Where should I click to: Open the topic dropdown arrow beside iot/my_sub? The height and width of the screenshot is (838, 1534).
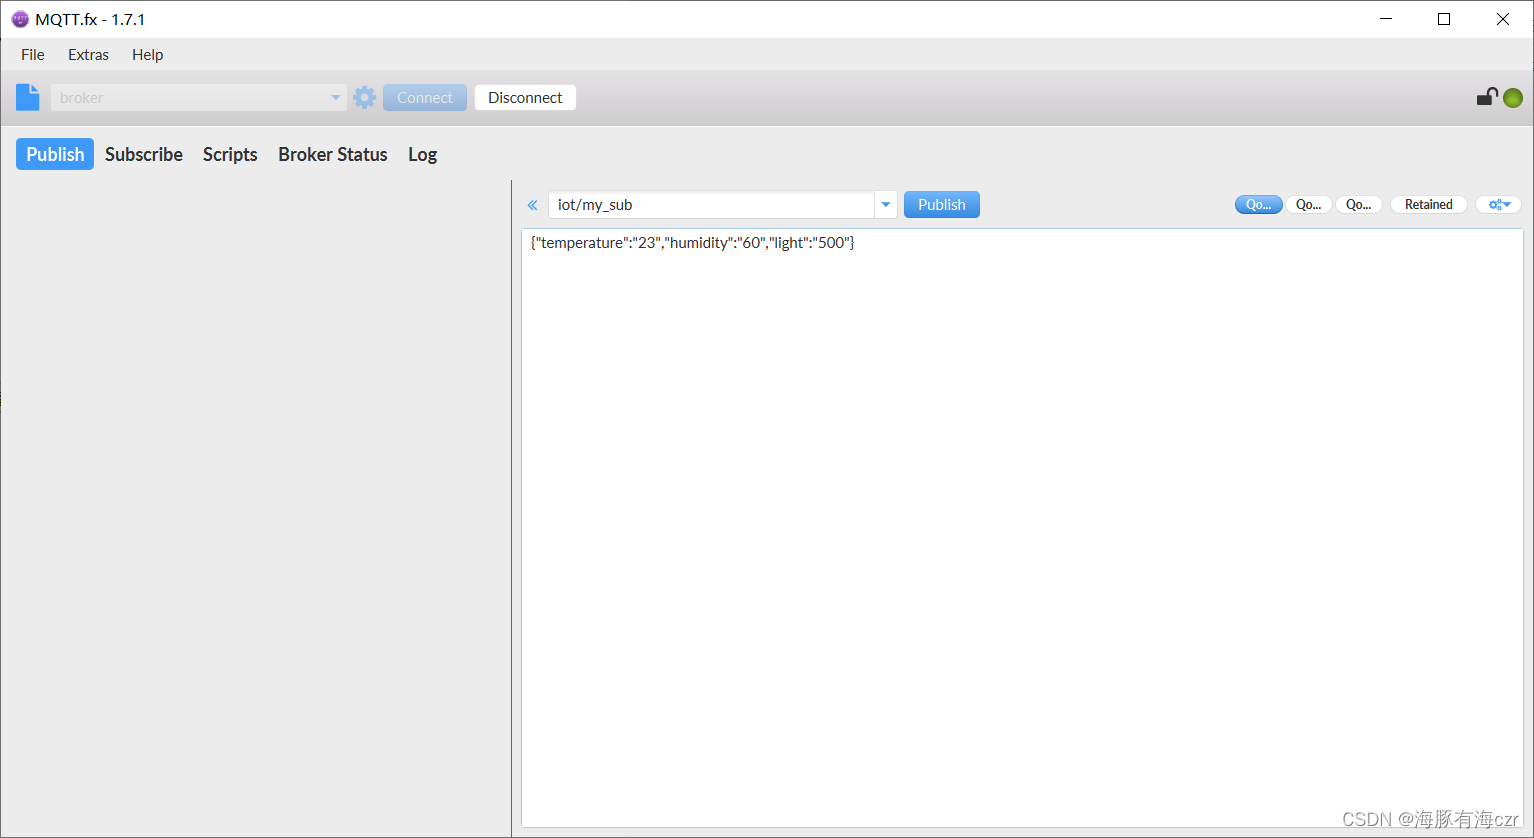[886, 205]
